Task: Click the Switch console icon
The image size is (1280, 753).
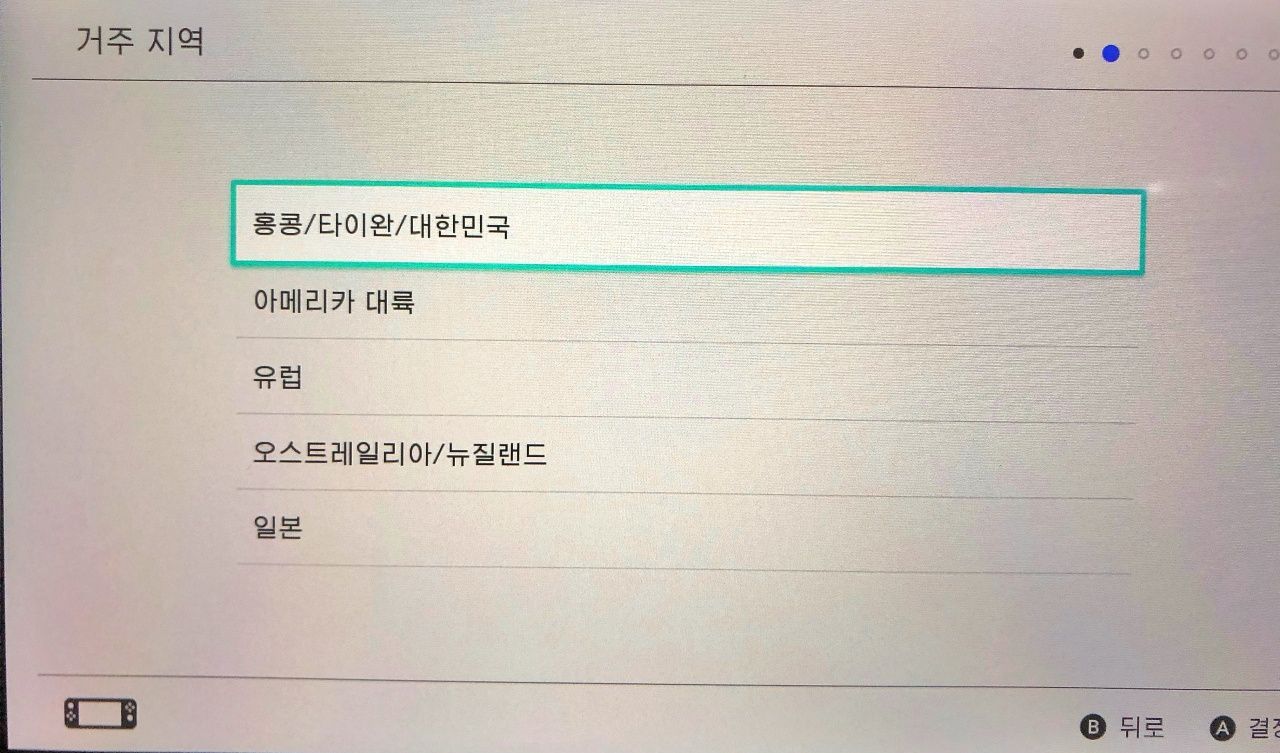Action: click(100, 713)
